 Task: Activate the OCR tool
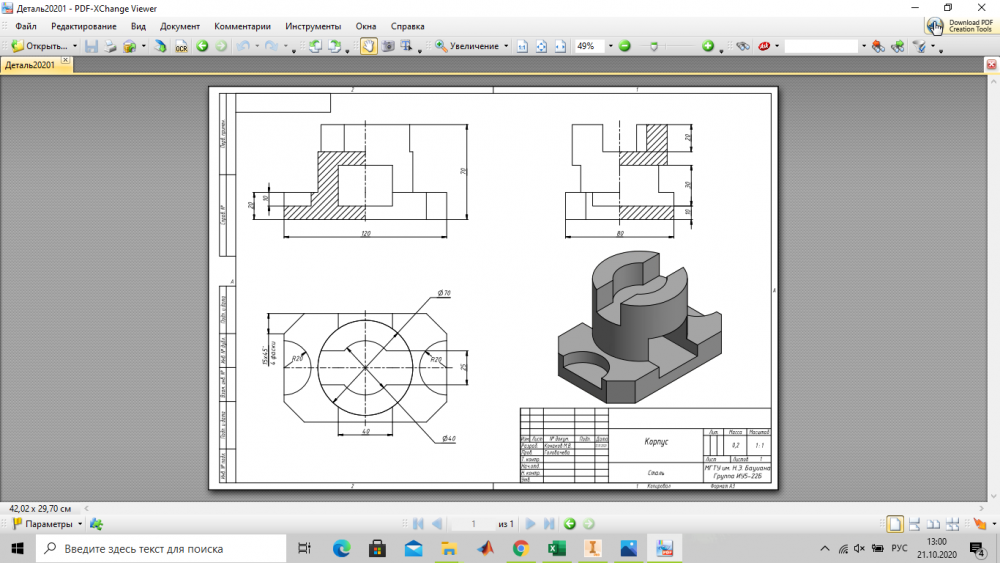point(181,46)
